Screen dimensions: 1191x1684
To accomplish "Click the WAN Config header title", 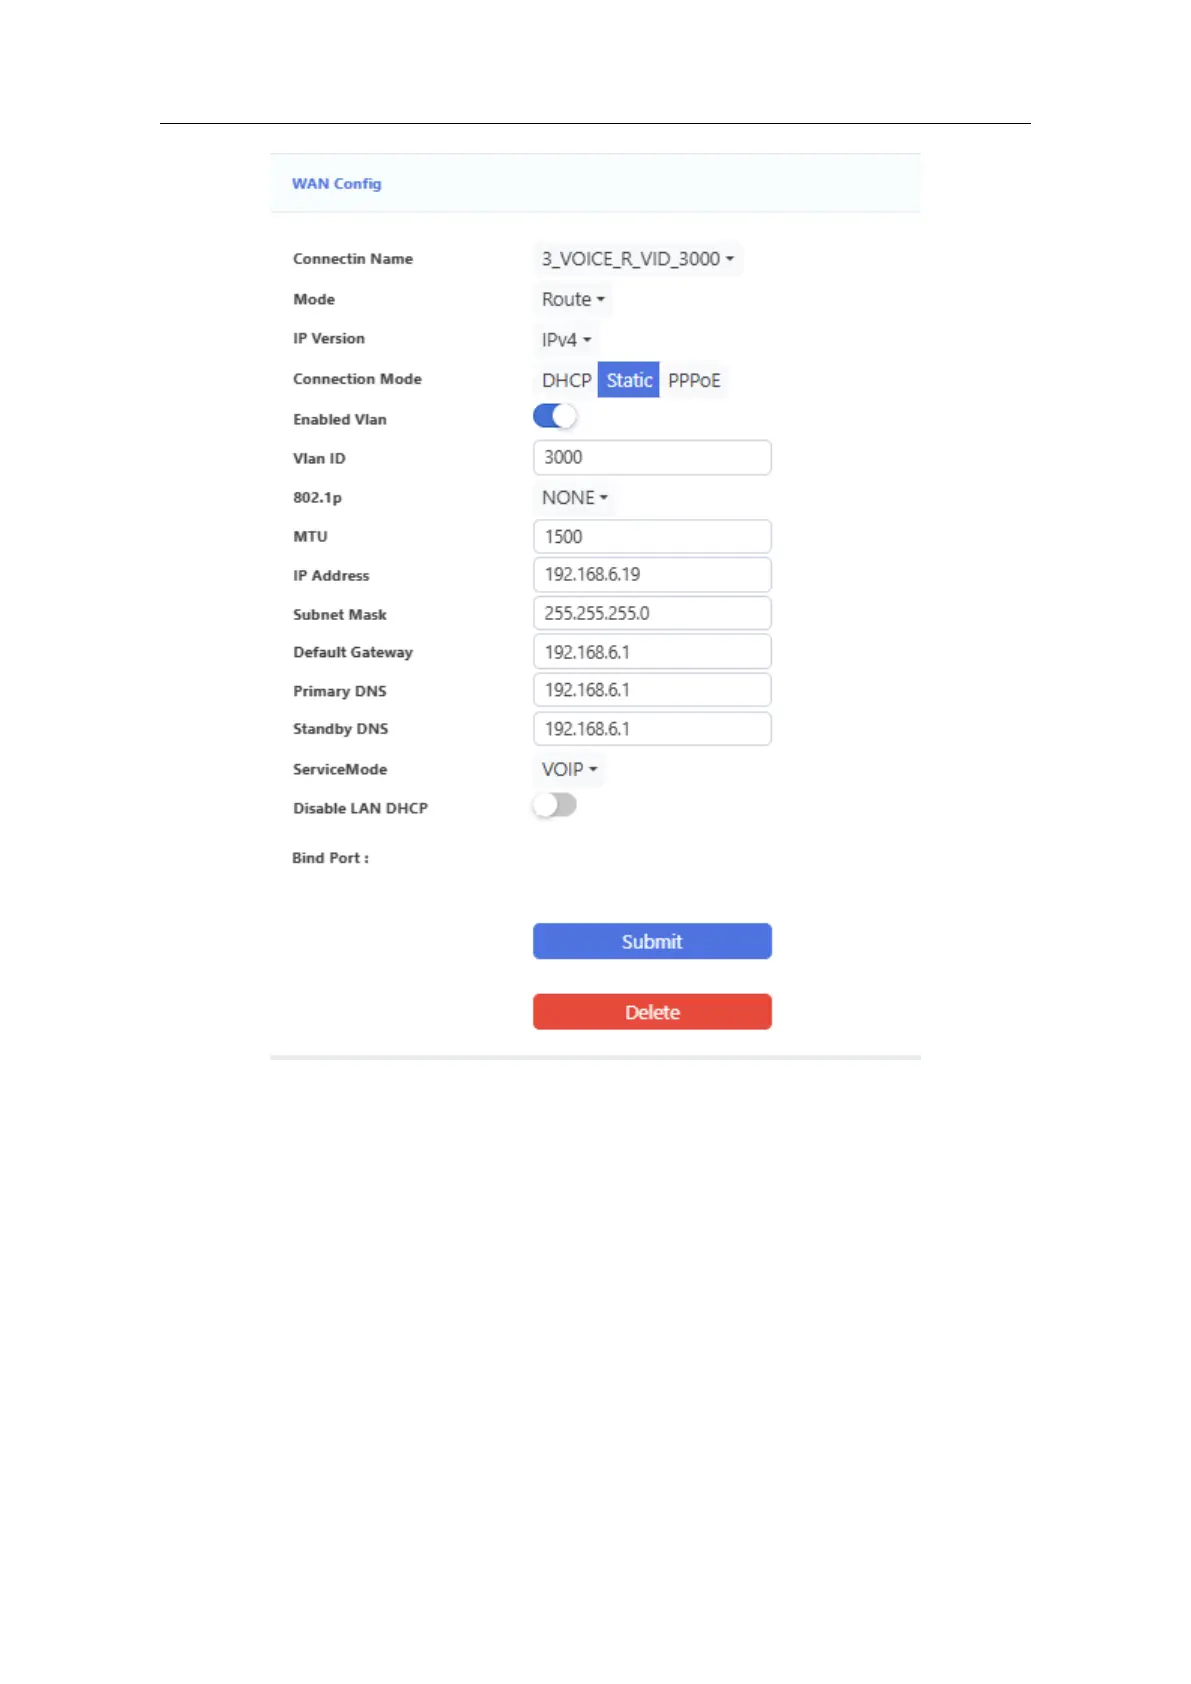I will tap(336, 184).
